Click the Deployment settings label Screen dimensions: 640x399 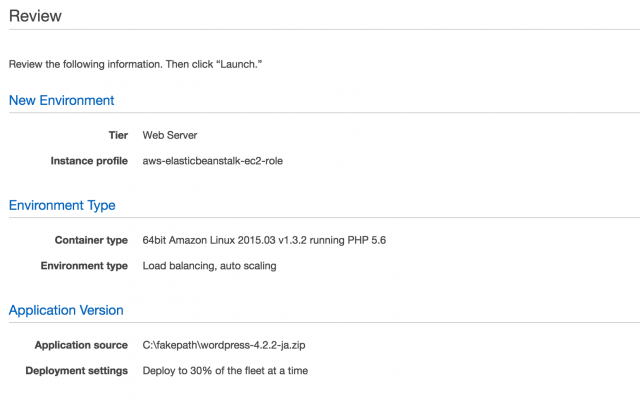[x=77, y=371]
